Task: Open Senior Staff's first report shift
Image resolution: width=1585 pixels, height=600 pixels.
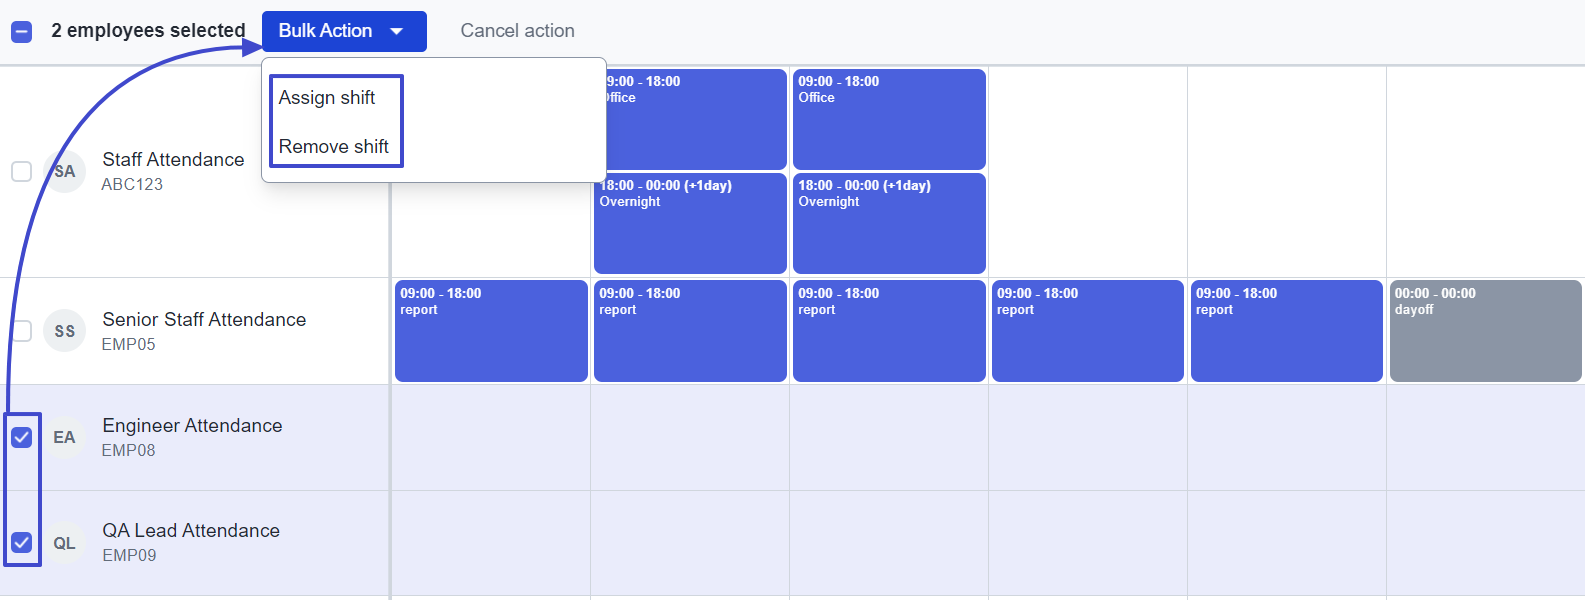Action: pos(491,331)
